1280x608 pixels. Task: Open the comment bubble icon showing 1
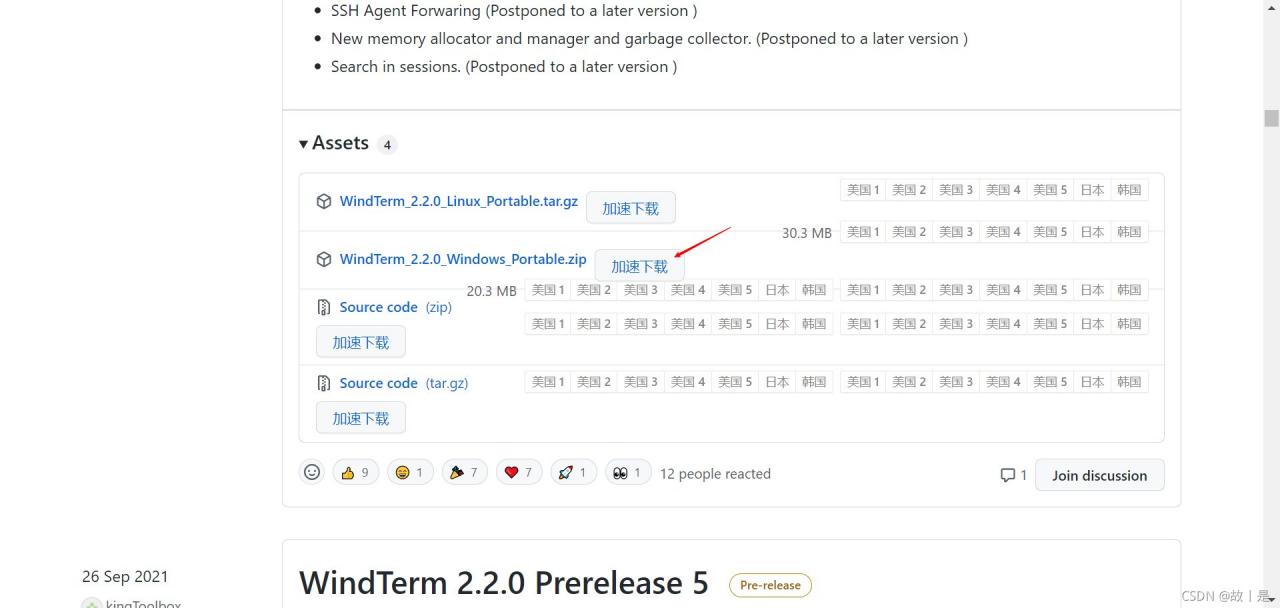(x=1013, y=475)
